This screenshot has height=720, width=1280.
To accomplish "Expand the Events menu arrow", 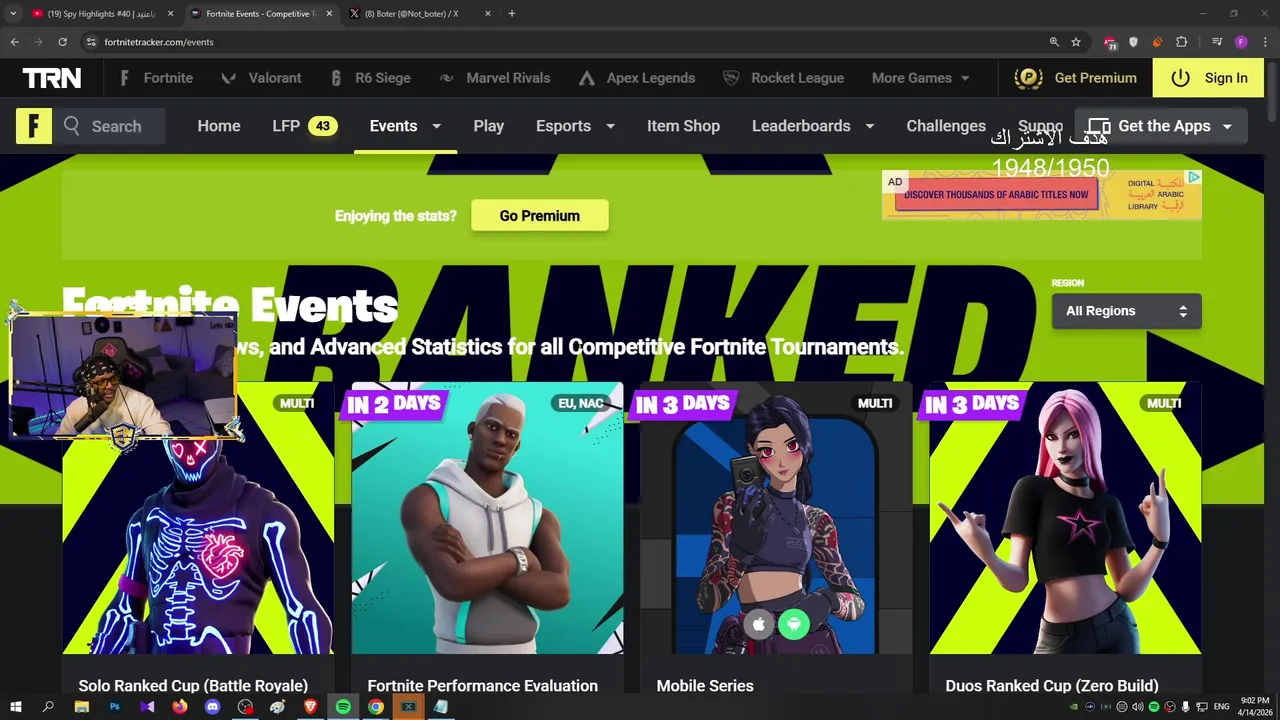I will tap(436, 126).
